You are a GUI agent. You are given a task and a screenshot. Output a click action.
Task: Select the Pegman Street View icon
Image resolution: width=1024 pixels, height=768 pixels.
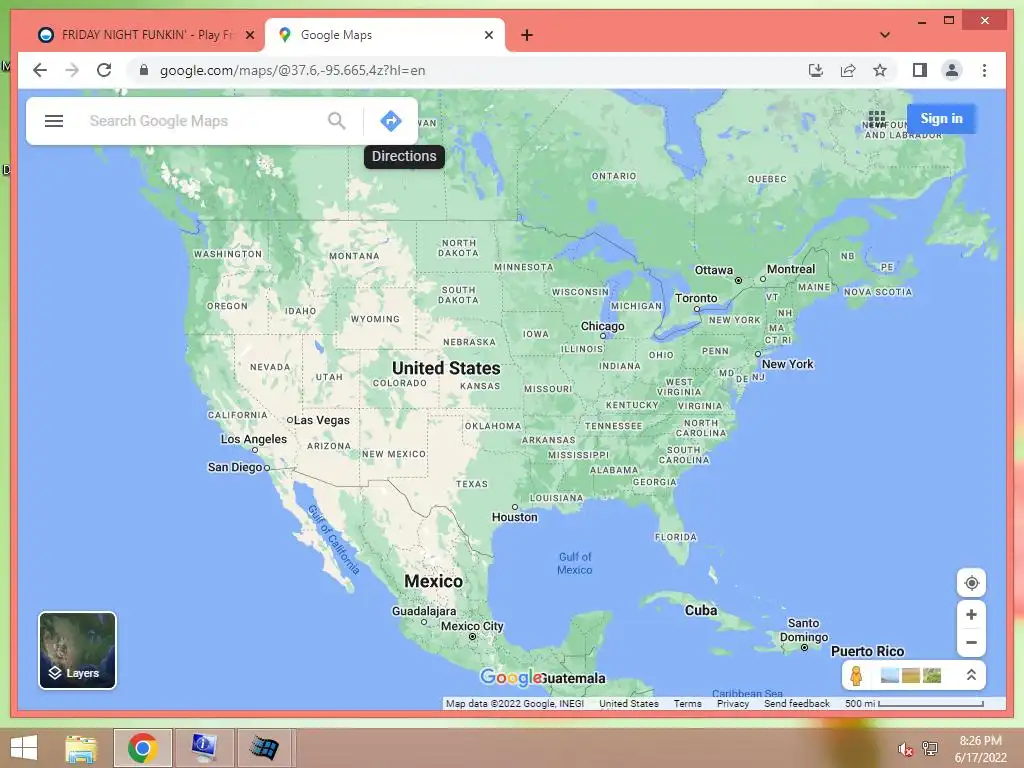(x=856, y=675)
